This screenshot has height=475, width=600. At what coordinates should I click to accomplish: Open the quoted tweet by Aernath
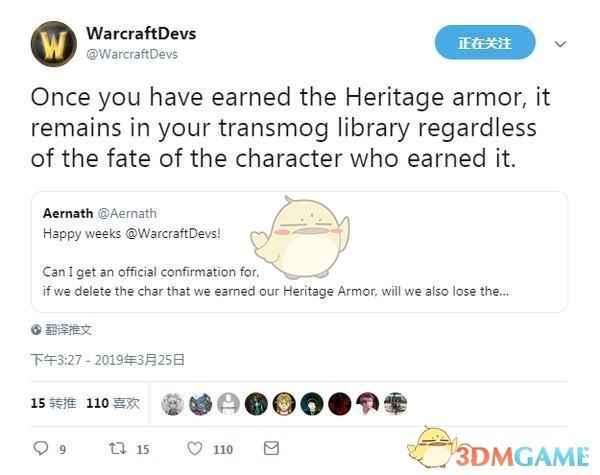coord(299,252)
